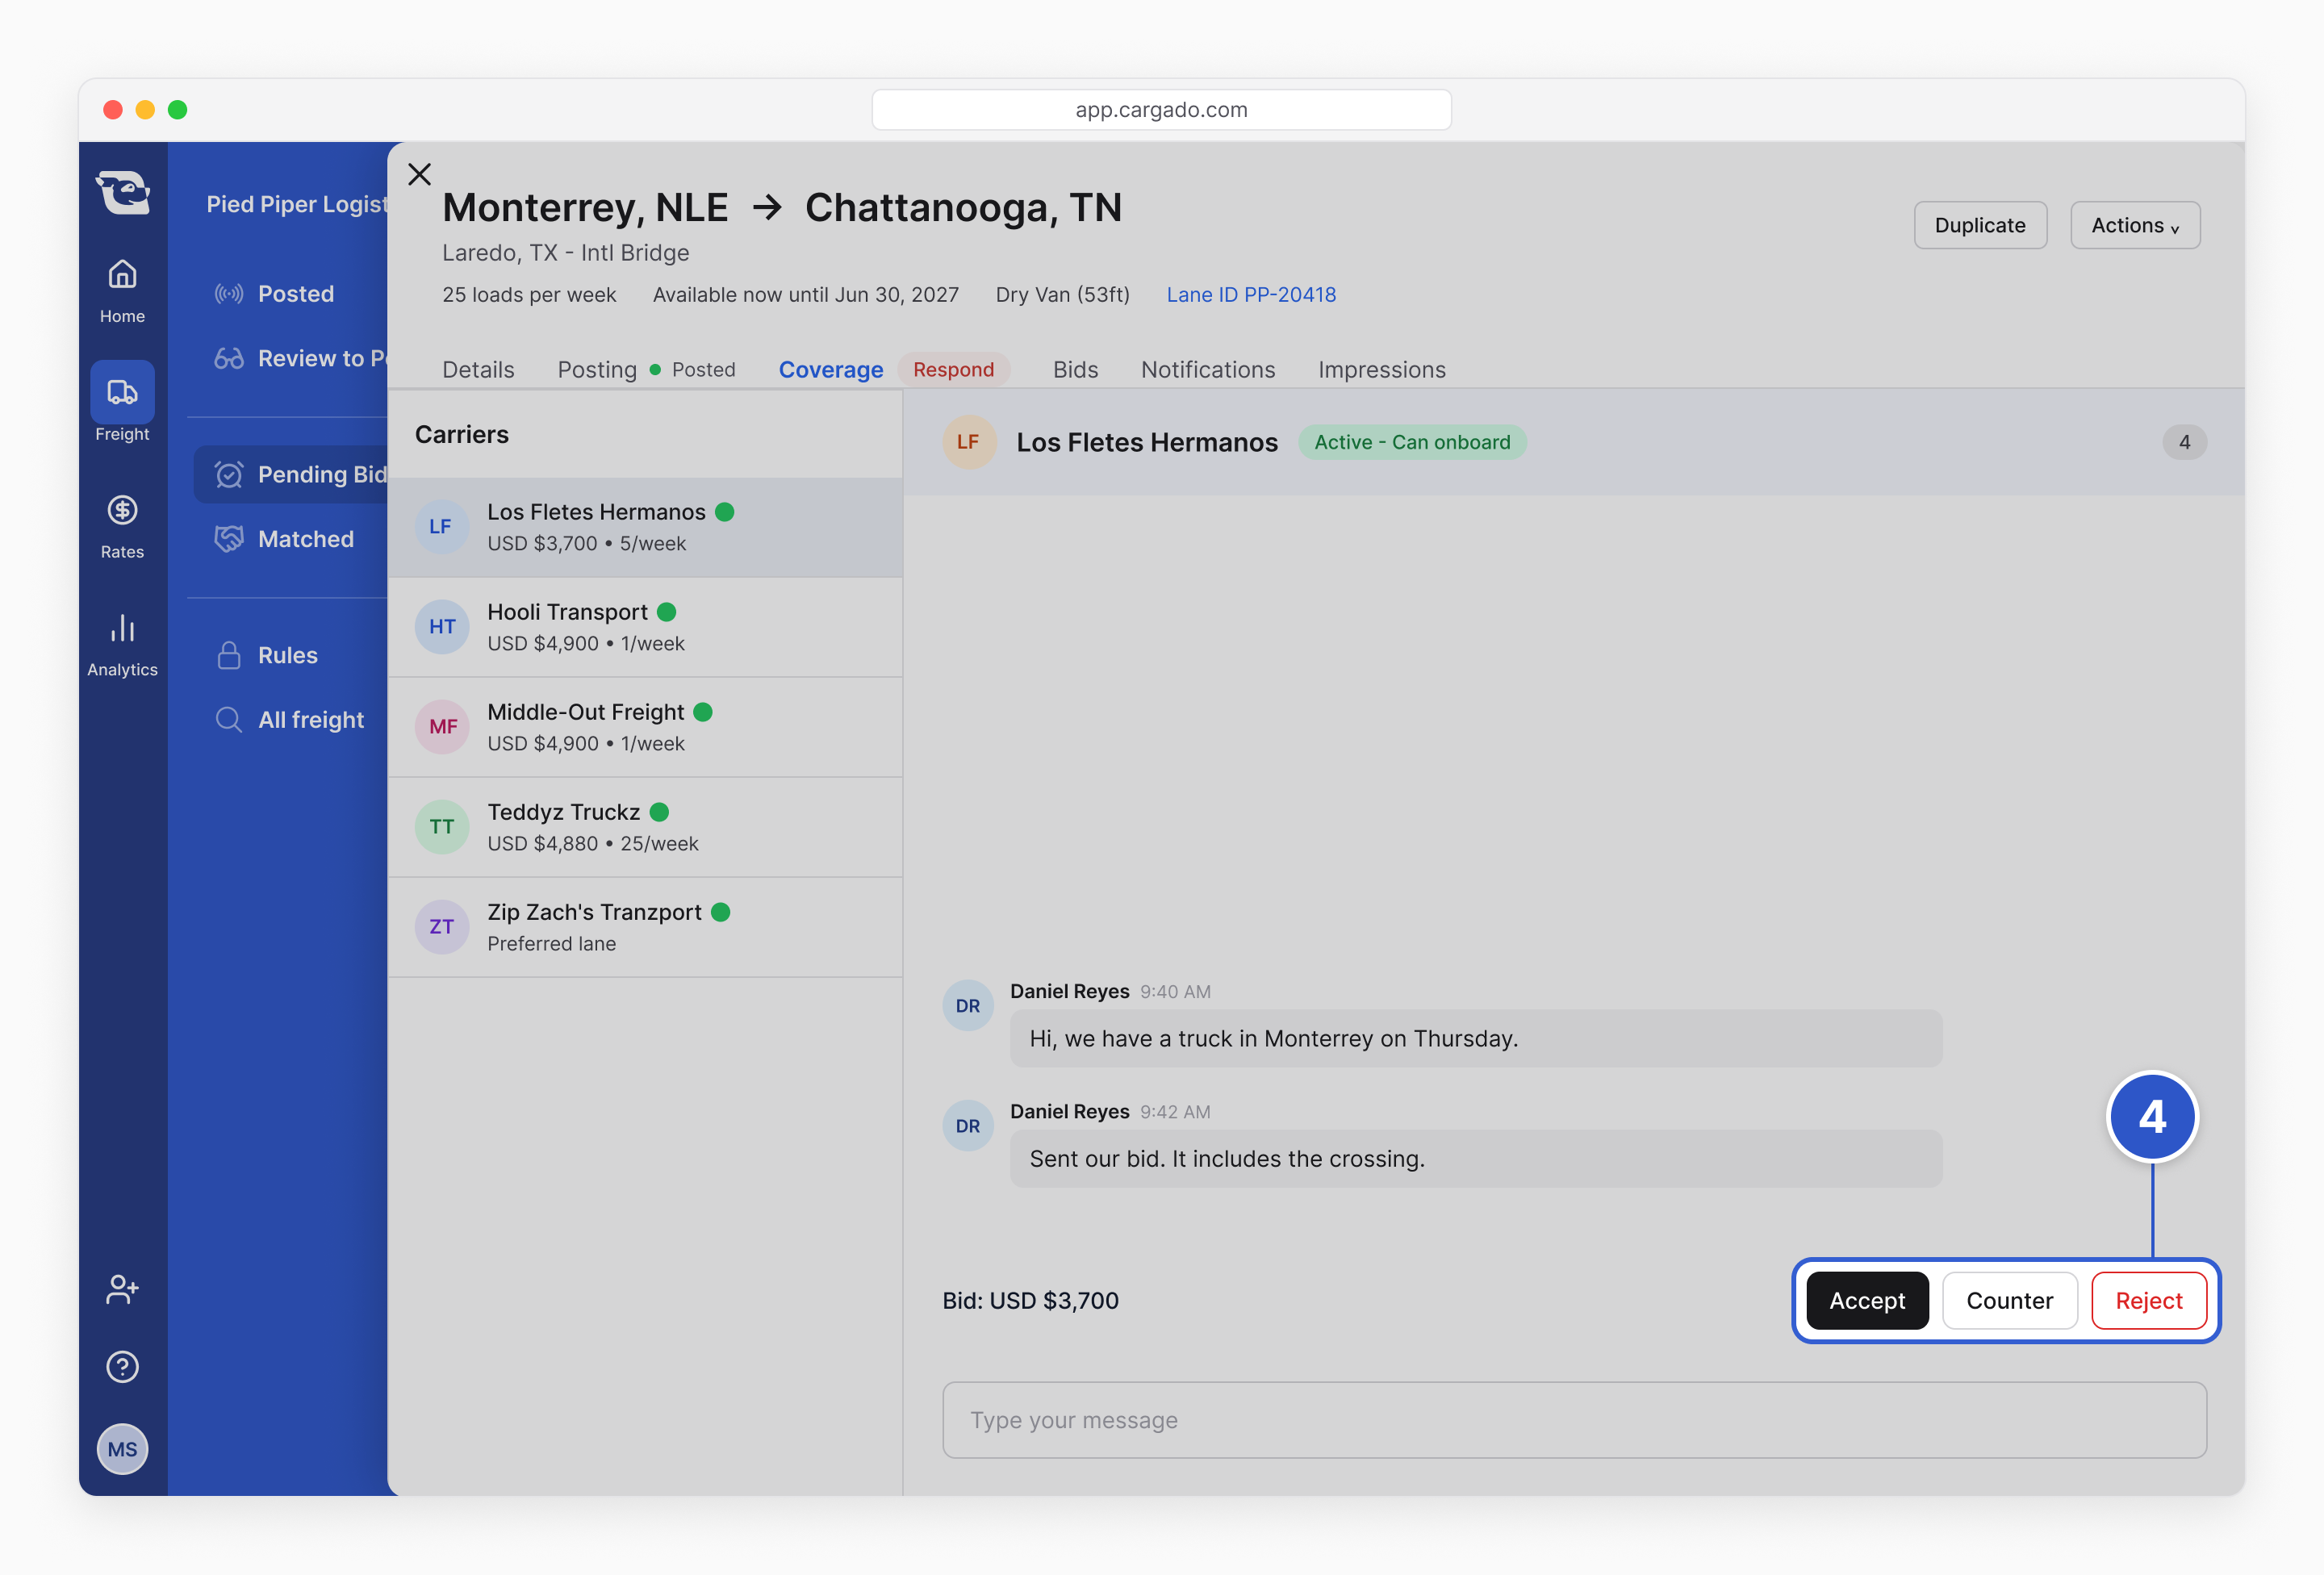This screenshot has width=2324, height=1575.
Task: Open the Matched section
Action: point(285,539)
